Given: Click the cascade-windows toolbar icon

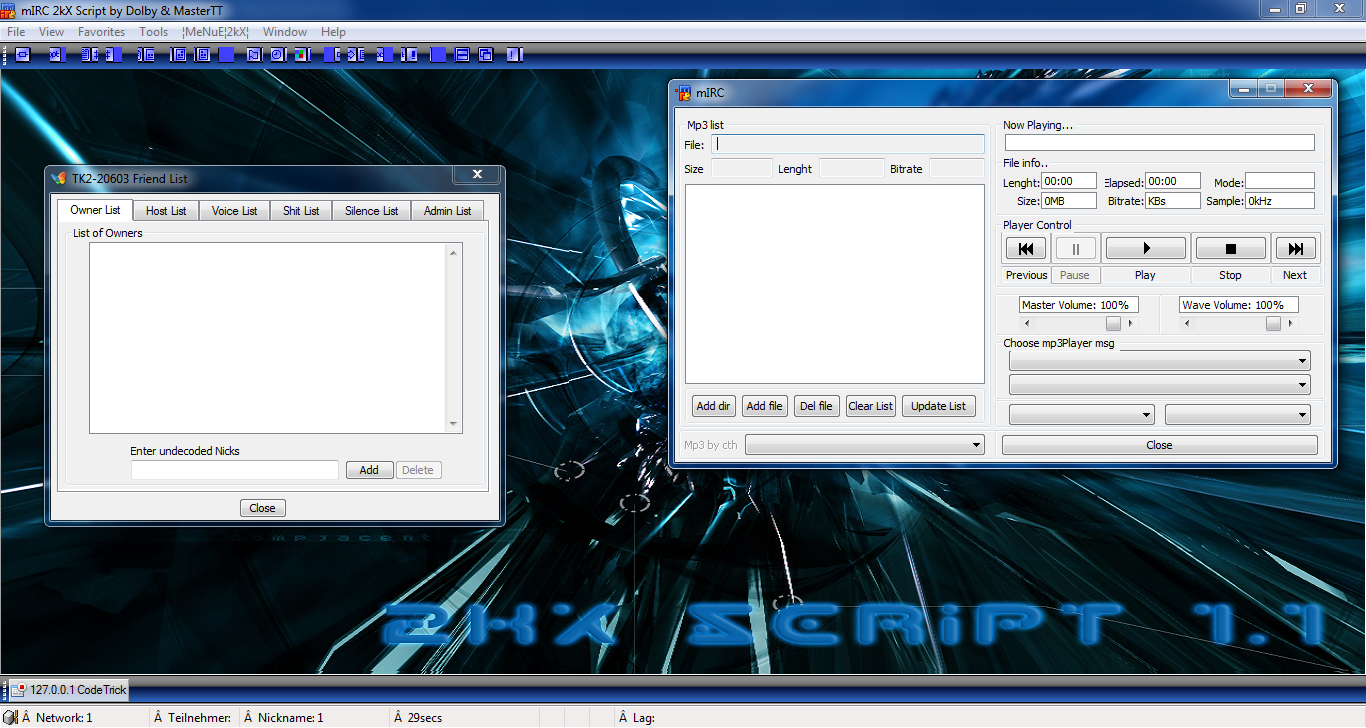Looking at the screenshot, I should [486, 55].
